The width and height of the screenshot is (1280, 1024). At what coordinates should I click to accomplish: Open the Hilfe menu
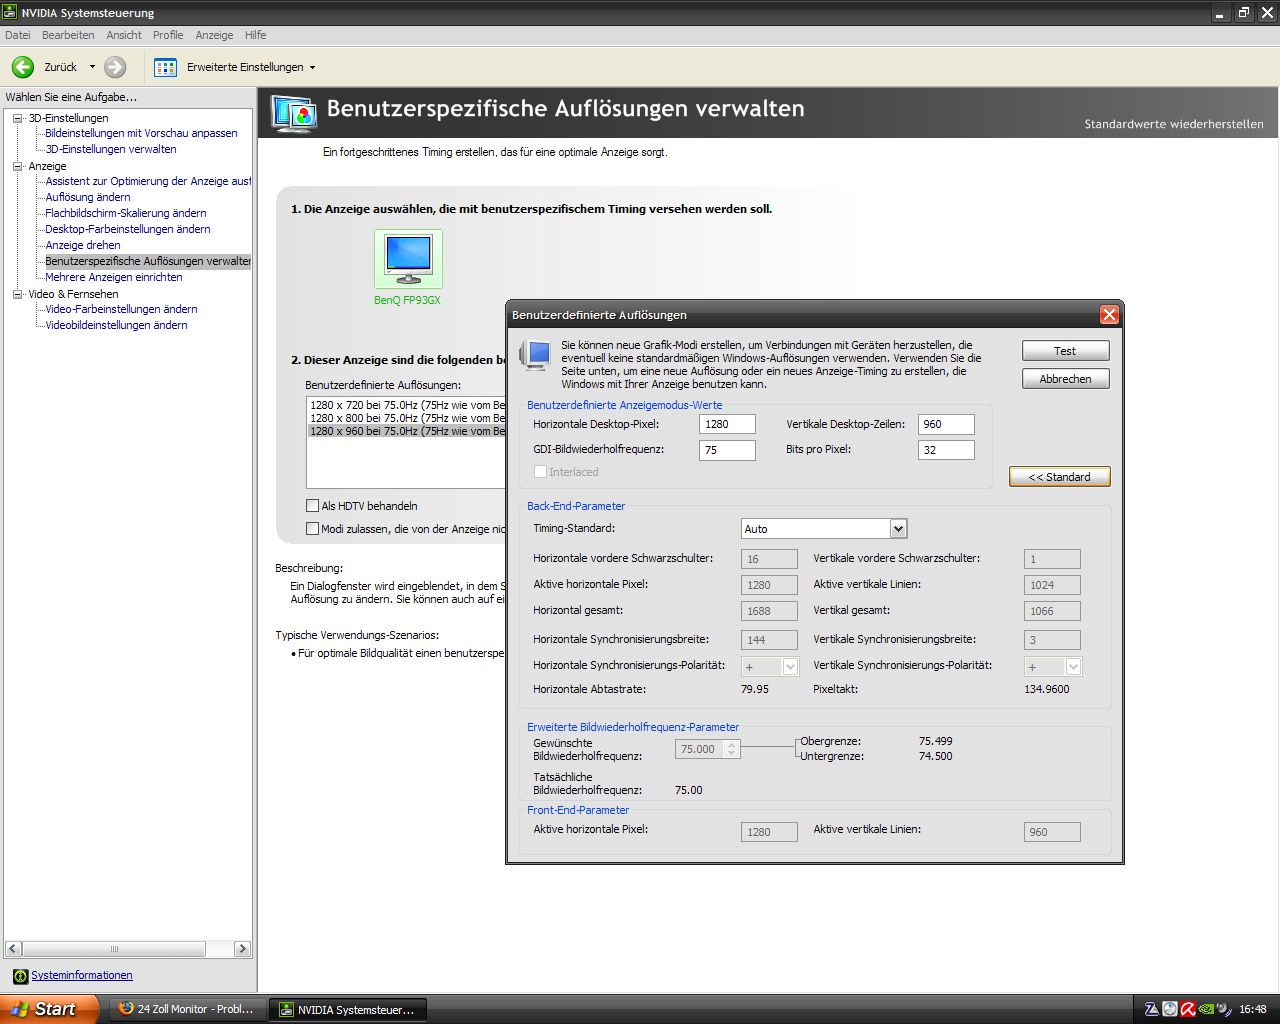pos(255,35)
